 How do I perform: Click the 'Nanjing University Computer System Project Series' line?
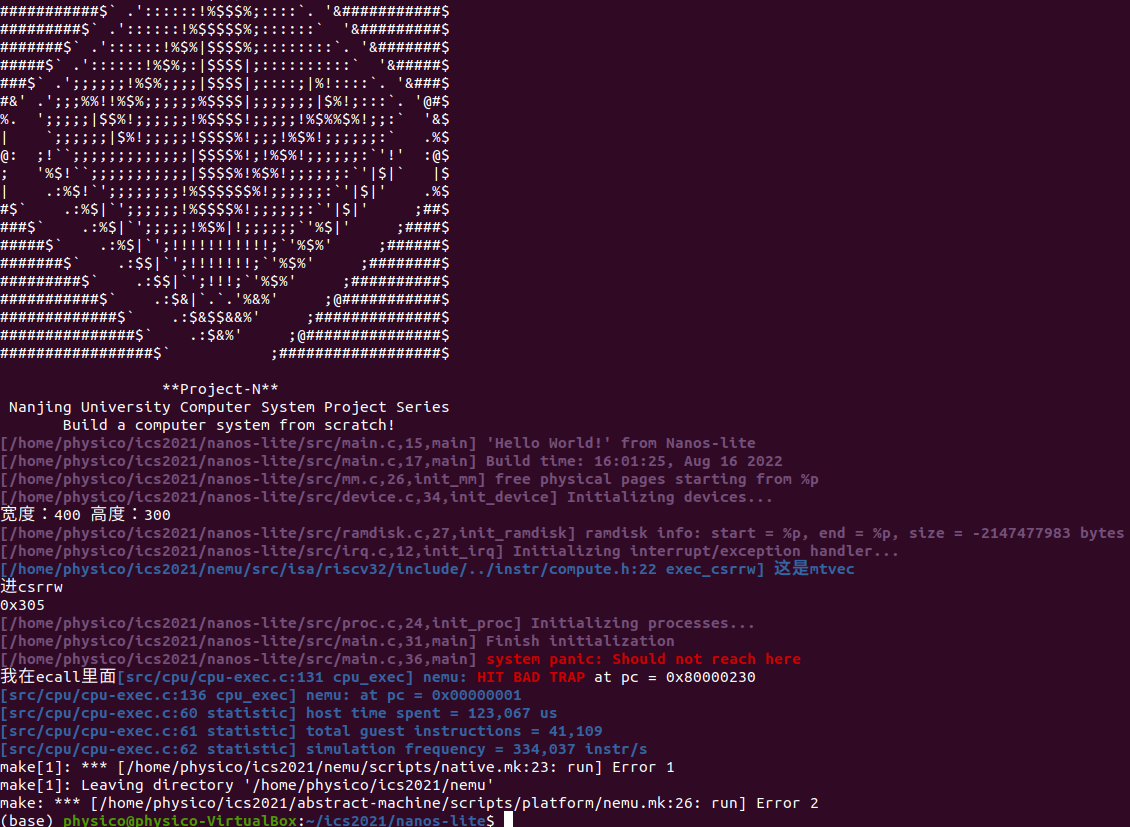(x=229, y=407)
